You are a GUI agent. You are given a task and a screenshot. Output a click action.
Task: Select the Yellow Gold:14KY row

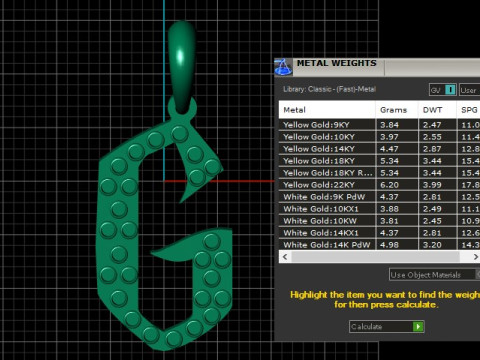pyautogui.click(x=379, y=149)
